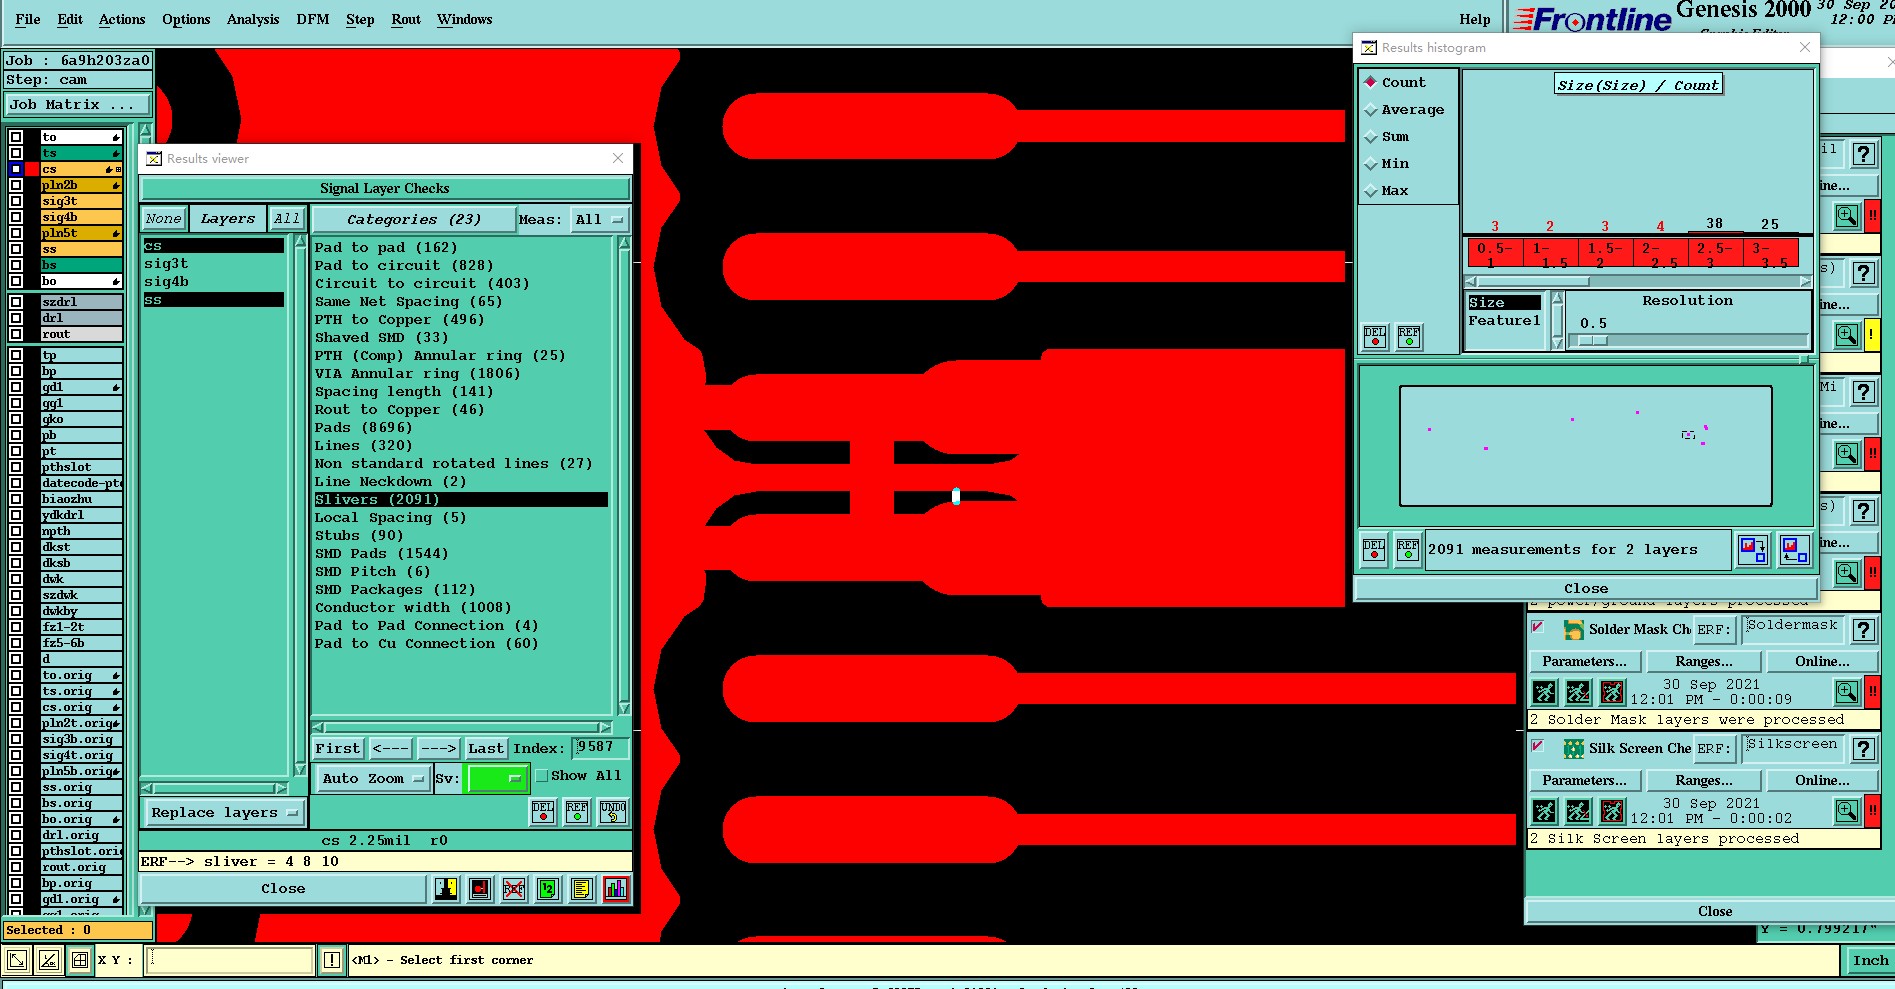Click the Silk Screen check type icon
The height and width of the screenshot is (989, 1895).
click(1573, 749)
